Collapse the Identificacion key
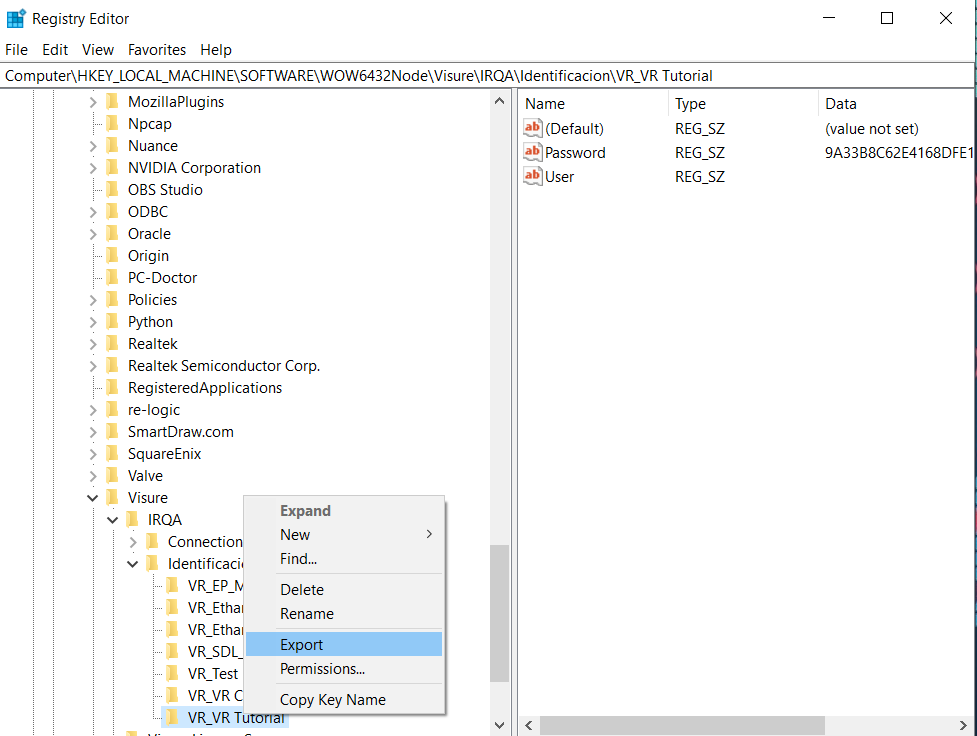The width and height of the screenshot is (977, 736). tap(133, 564)
